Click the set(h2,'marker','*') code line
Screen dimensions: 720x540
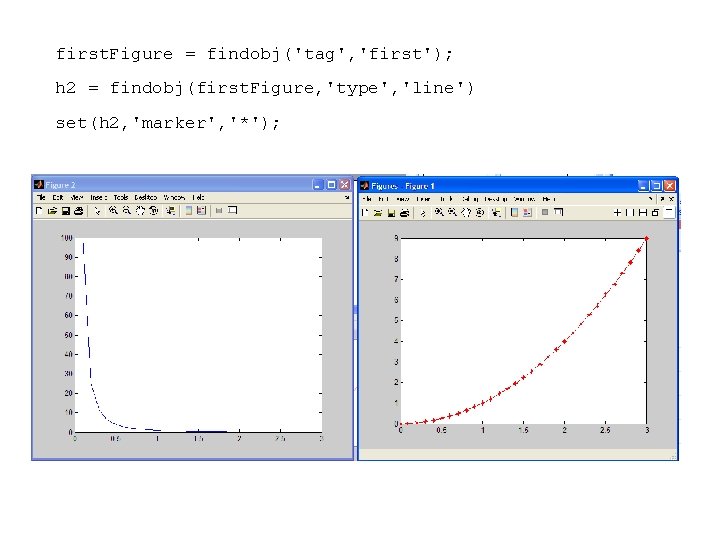point(168,123)
